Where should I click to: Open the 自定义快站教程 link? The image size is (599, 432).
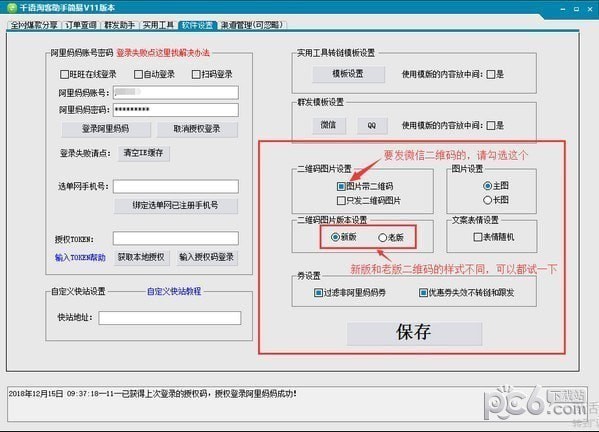174,291
